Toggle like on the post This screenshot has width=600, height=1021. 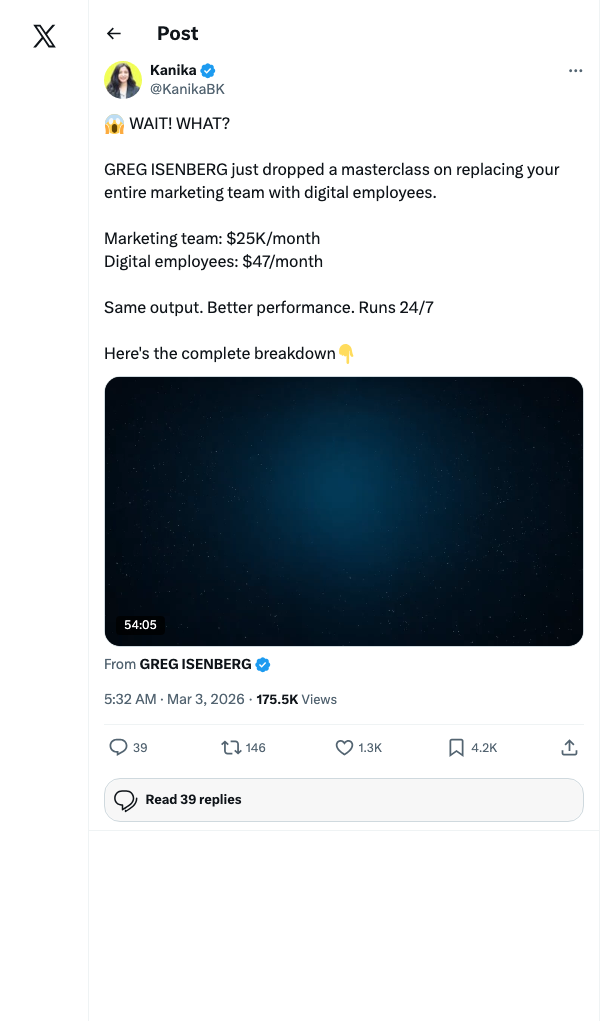click(x=343, y=747)
